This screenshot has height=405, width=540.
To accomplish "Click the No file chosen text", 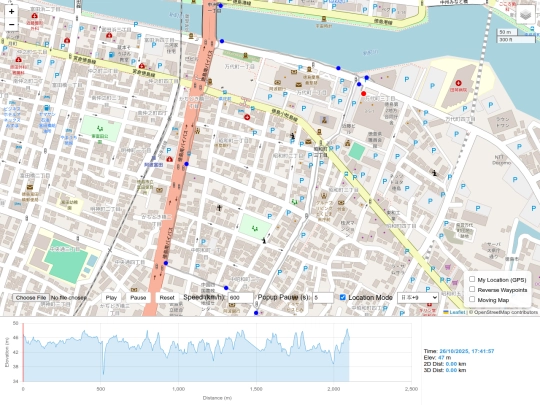I will [68, 298].
